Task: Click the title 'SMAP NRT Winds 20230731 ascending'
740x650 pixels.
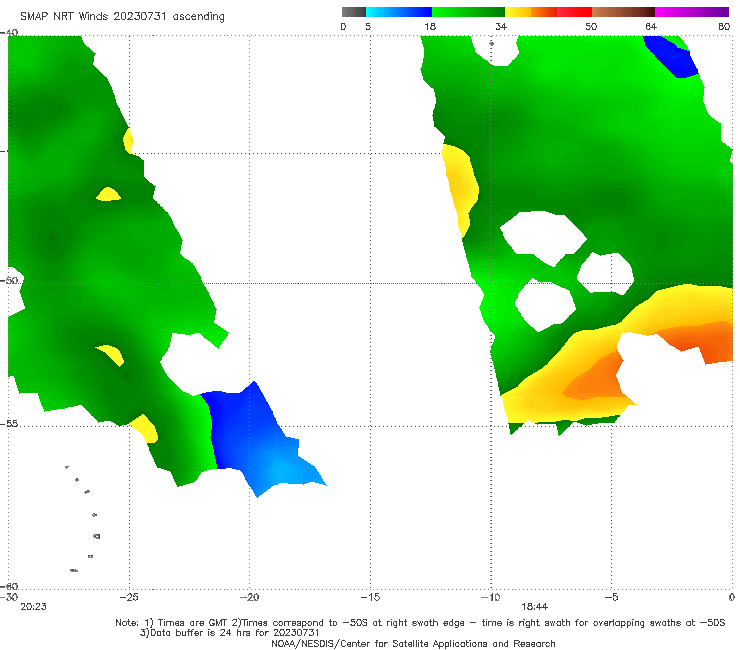Action: pyautogui.click(x=122, y=16)
